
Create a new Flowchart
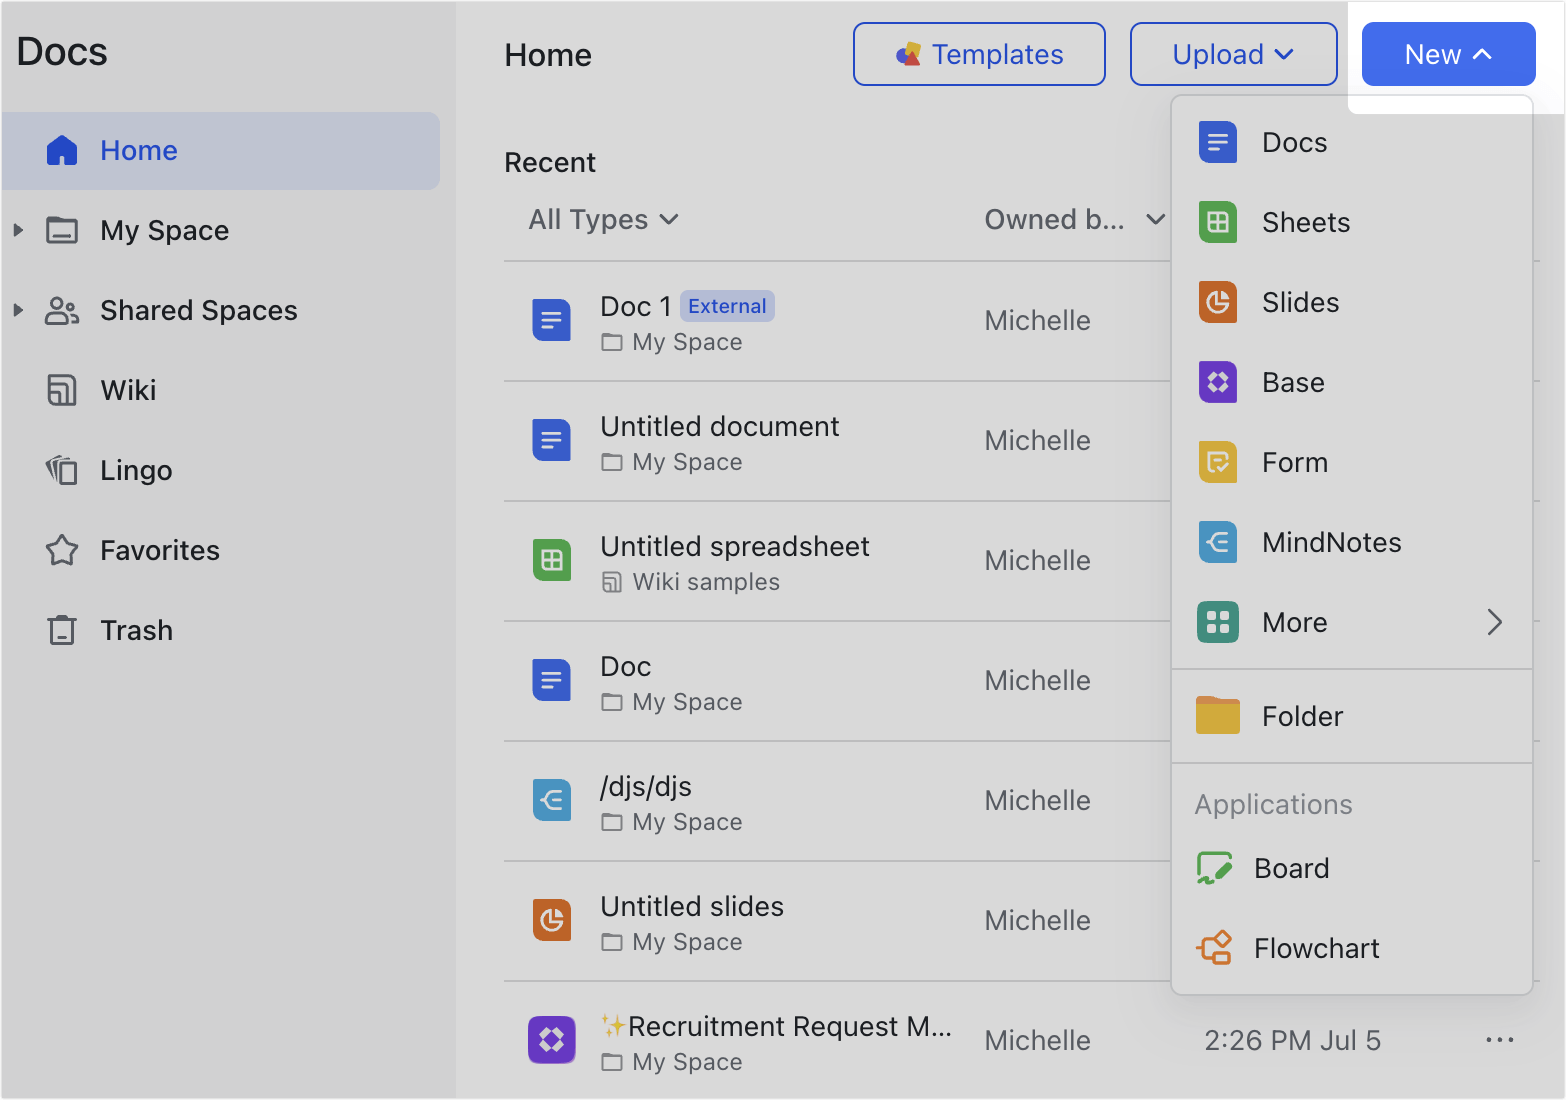[1316, 948]
